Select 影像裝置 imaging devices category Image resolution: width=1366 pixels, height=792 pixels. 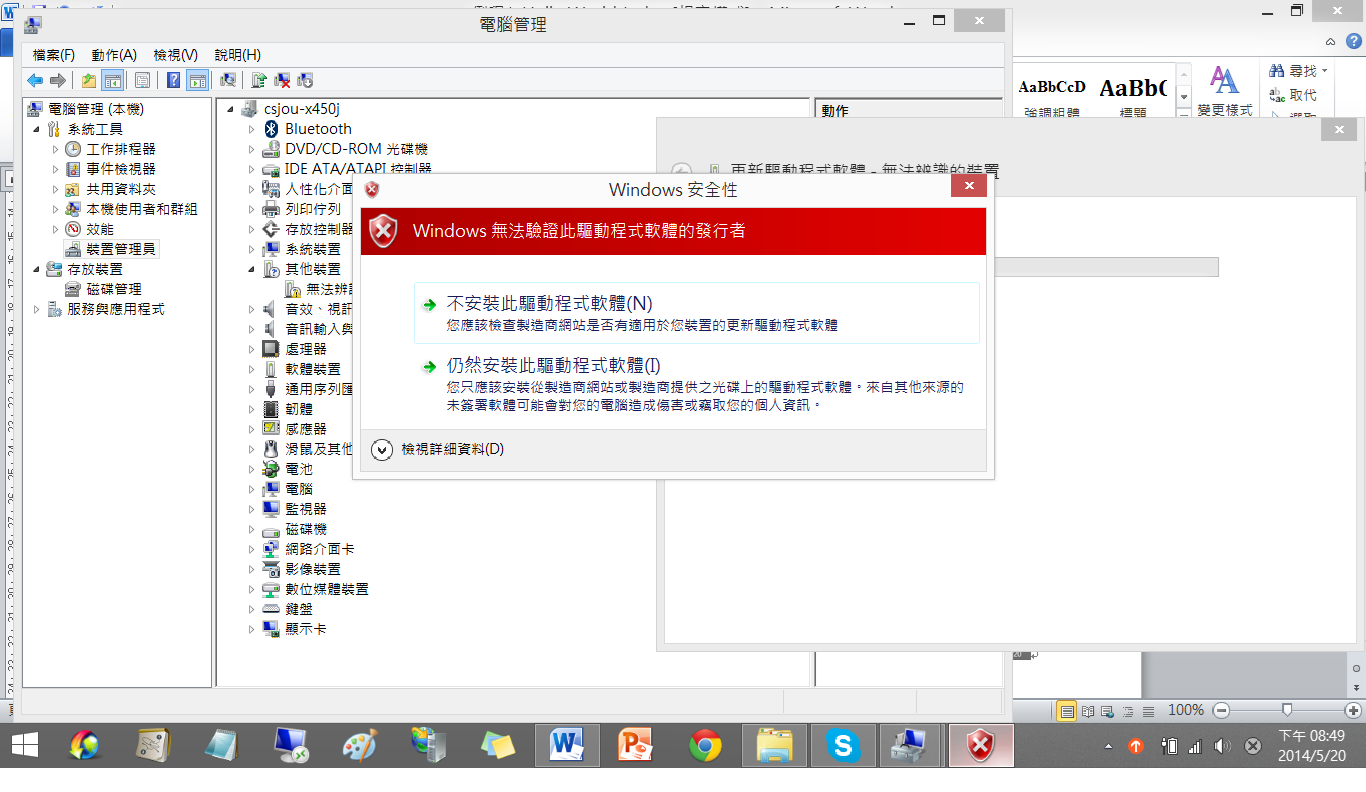pos(302,569)
